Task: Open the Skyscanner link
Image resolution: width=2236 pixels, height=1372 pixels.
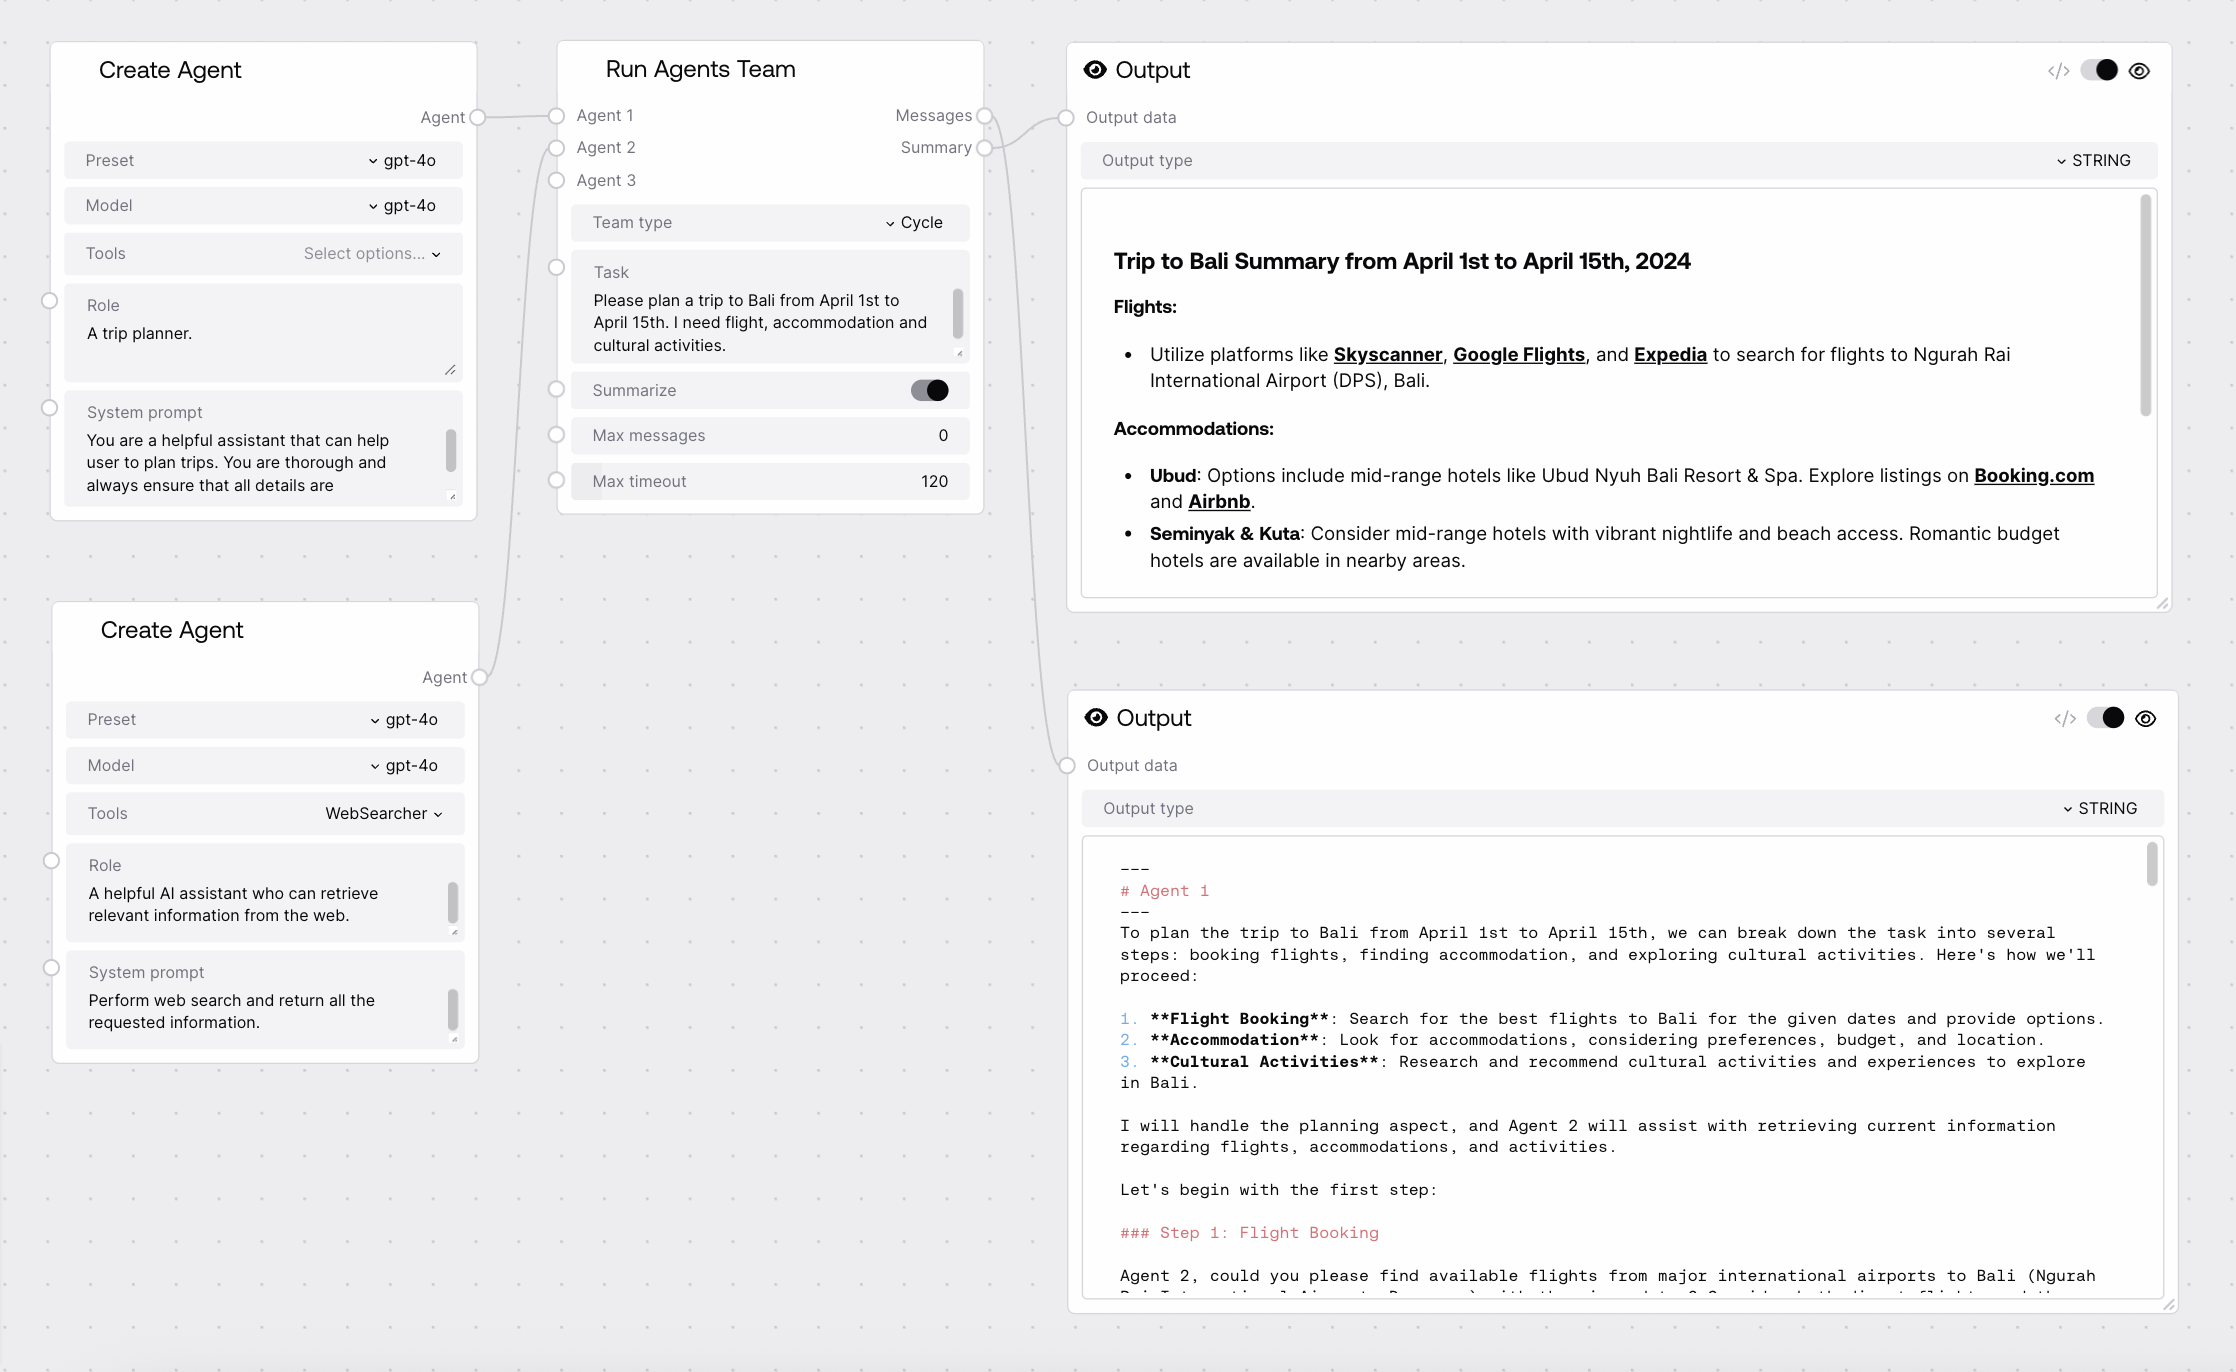Action: click(1387, 355)
